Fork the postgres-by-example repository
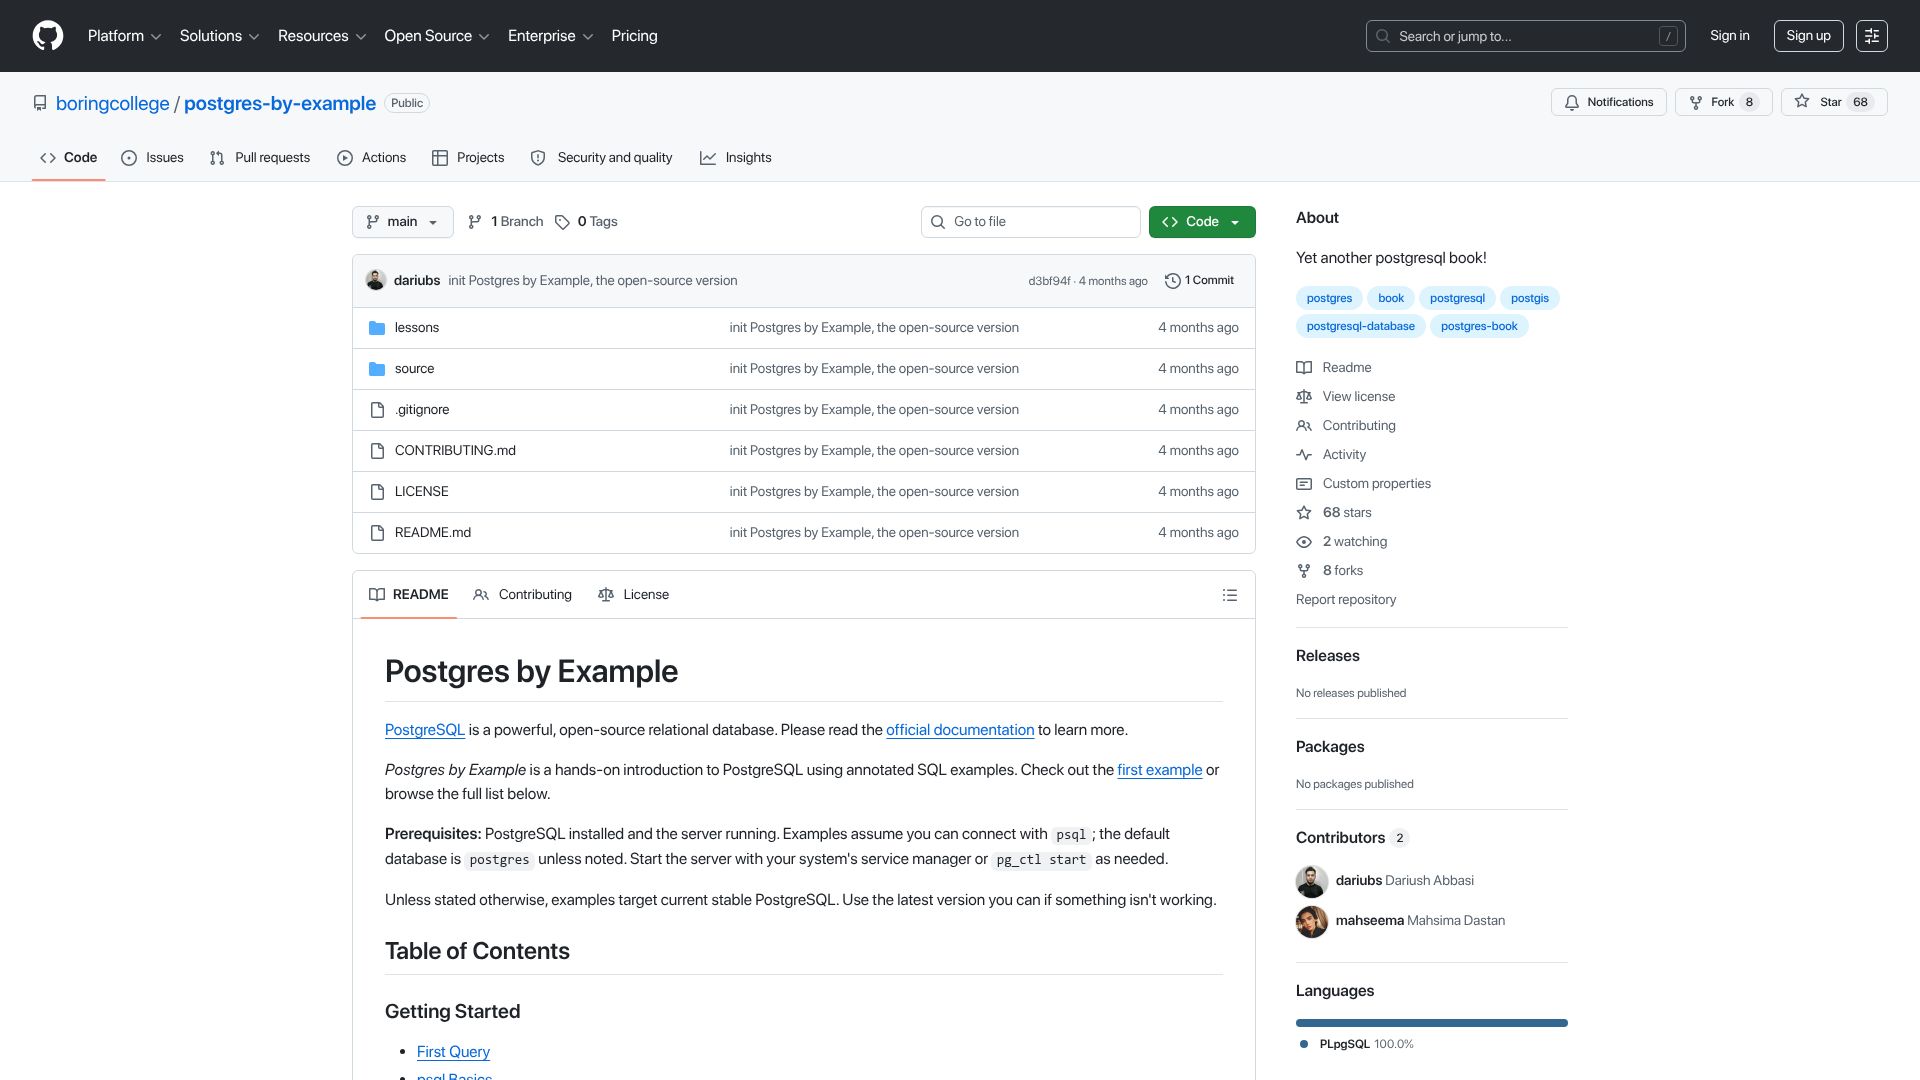The height and width of the screenshot is (1080, 1920). pos(1723,102)
